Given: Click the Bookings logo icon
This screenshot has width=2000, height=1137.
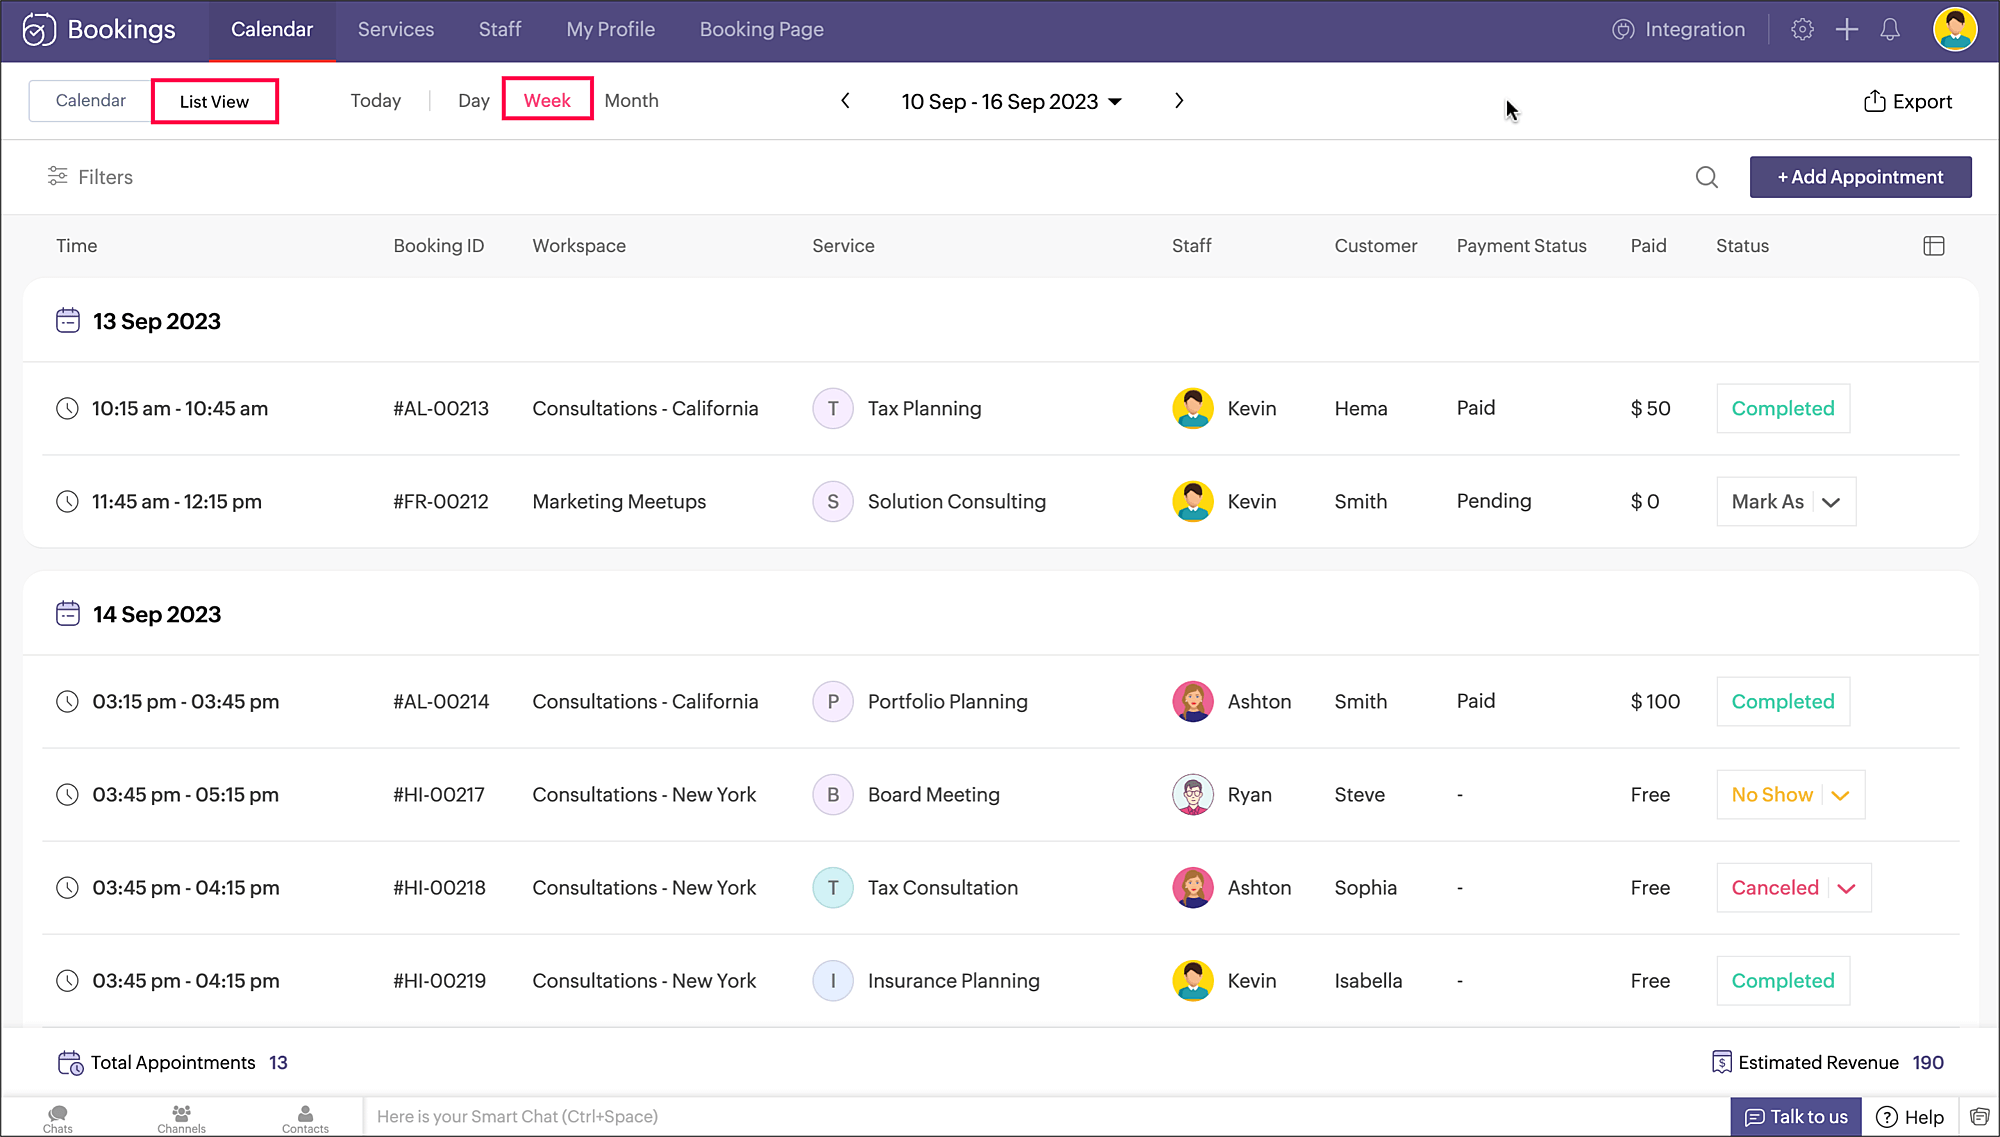Looking at the screenshot, I should pos(36,29).
